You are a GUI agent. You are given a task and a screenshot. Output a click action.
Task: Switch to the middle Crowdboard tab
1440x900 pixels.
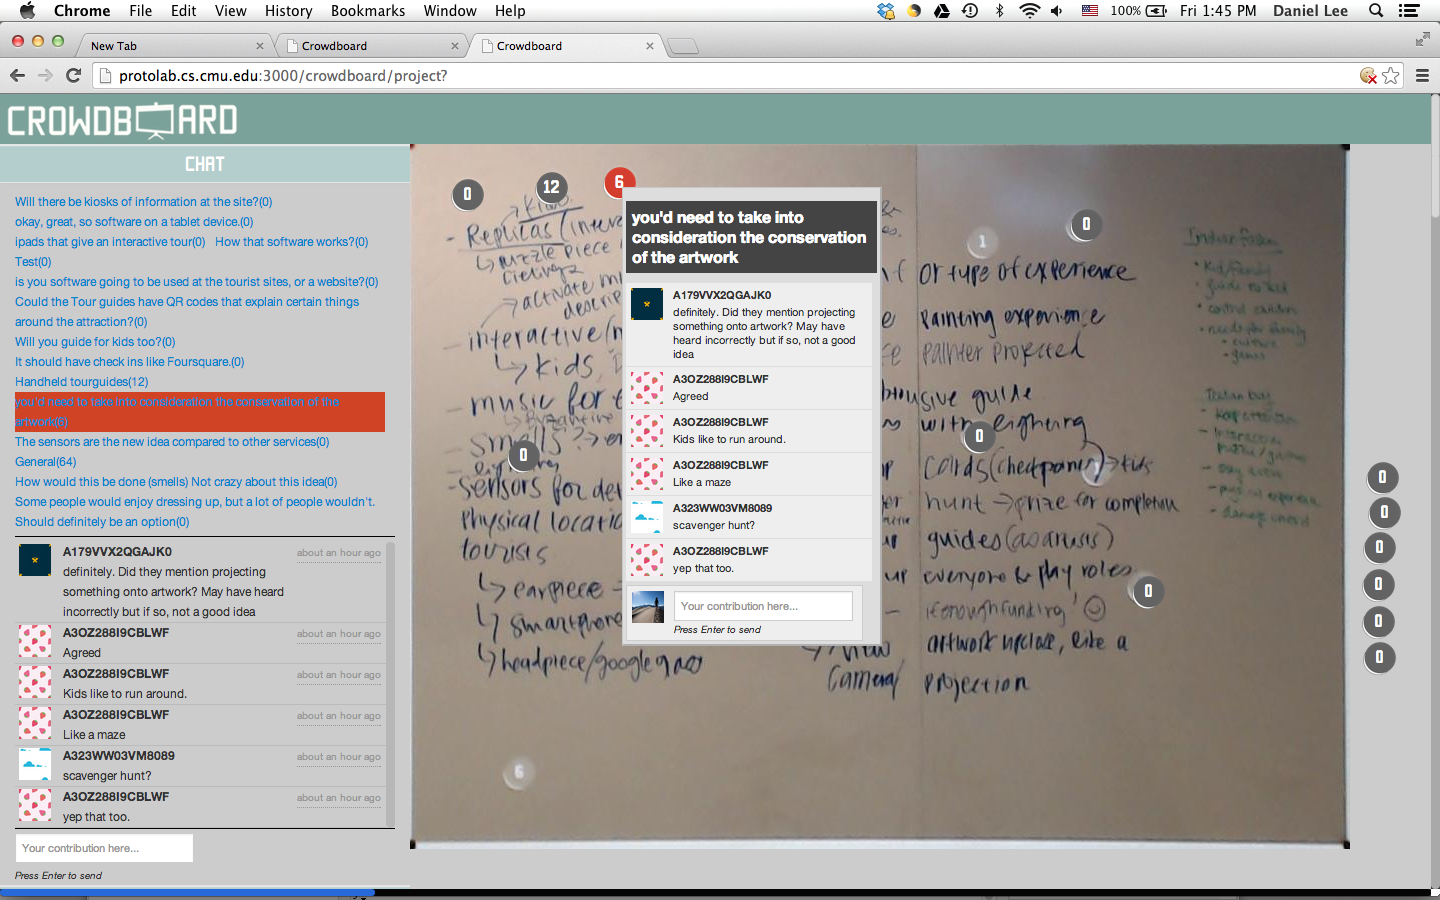click(370, 46)
